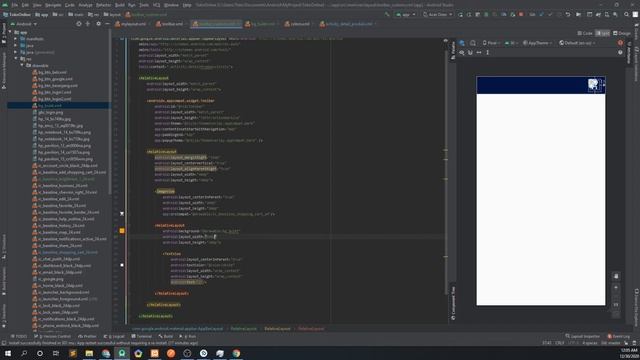Open the Default (en-us) locale dropdown

coord(577,43)
